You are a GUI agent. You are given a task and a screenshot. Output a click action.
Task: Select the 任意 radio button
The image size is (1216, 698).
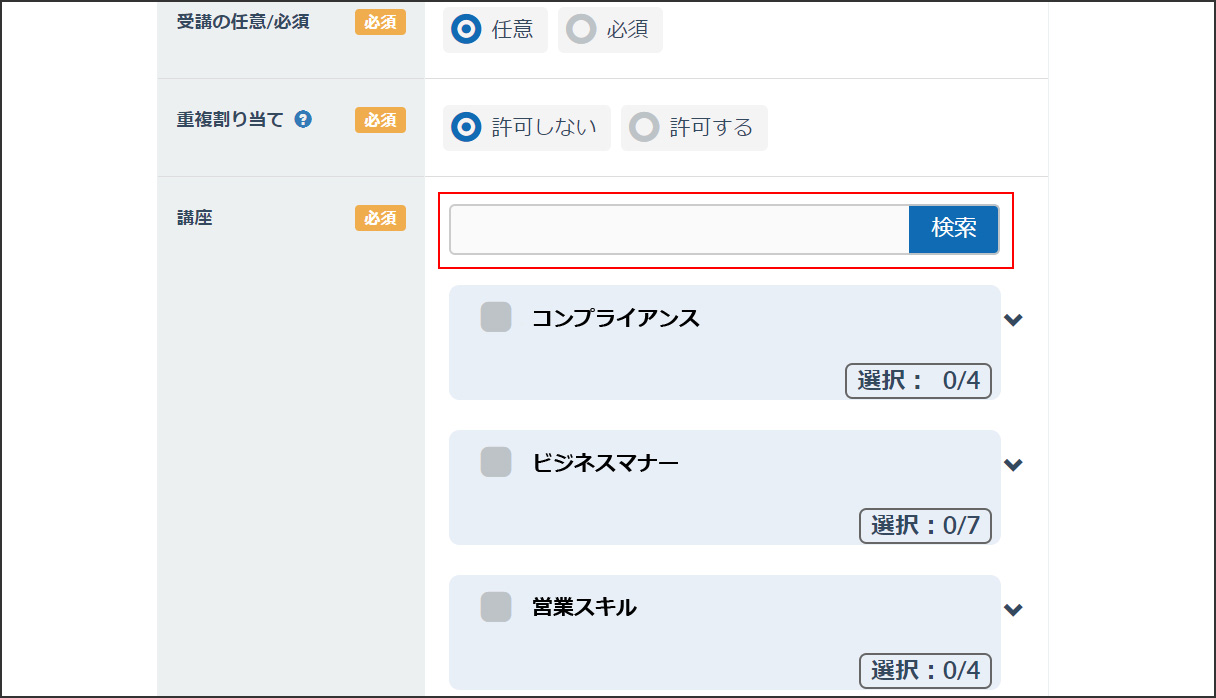pyautogui.click(x=495, y=30)
